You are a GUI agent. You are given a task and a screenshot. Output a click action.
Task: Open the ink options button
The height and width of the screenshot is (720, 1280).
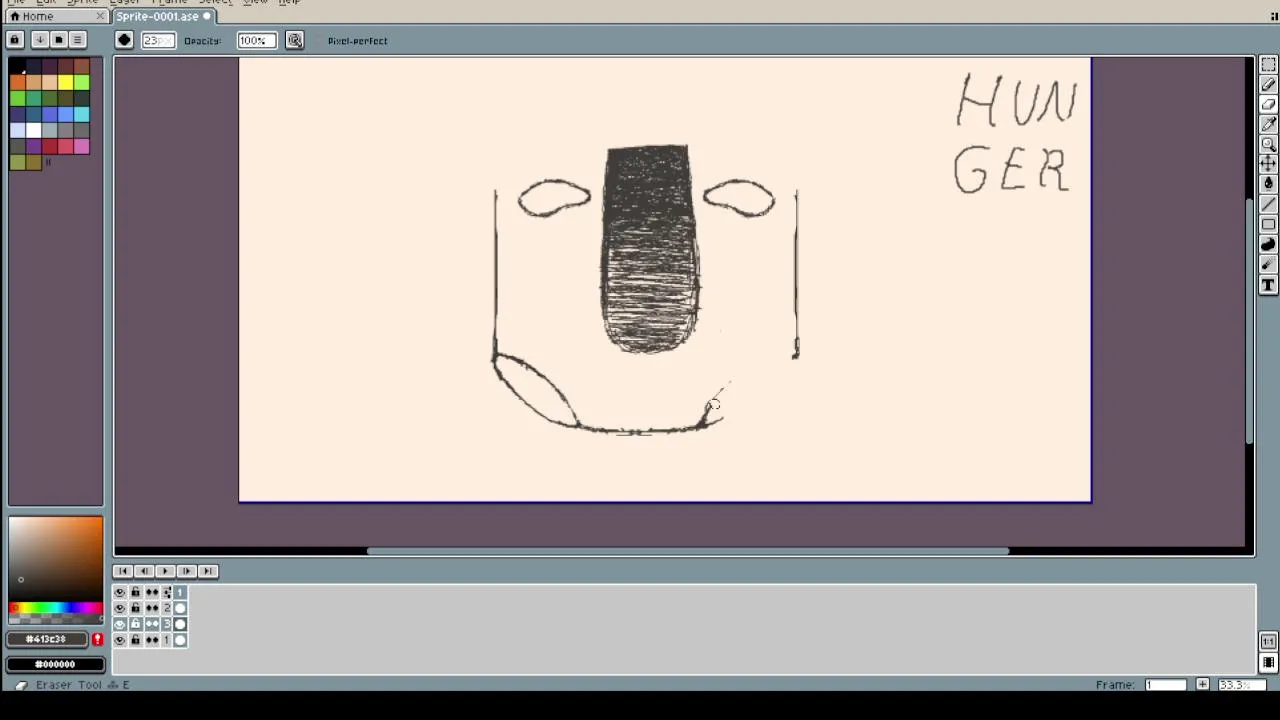click(x=295, y=40)
